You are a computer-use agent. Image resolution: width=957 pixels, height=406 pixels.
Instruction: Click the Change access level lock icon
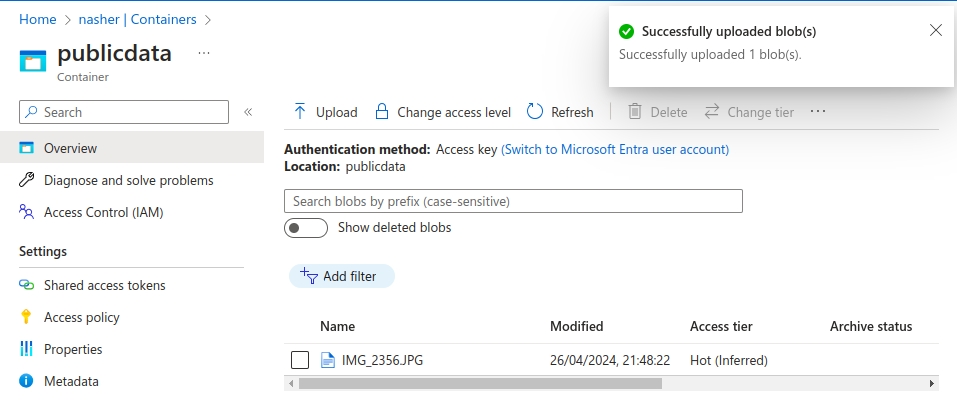point(381,112)
